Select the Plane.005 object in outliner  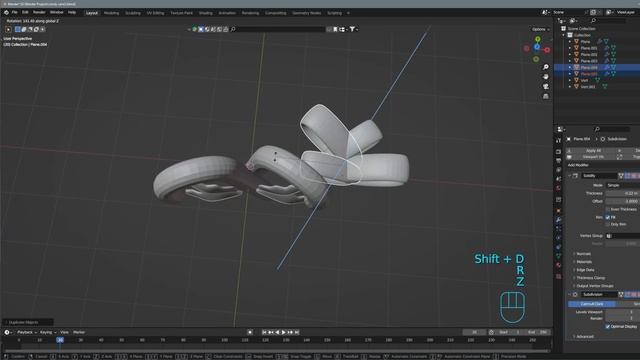pyautogui.click(x=589, y=74)
